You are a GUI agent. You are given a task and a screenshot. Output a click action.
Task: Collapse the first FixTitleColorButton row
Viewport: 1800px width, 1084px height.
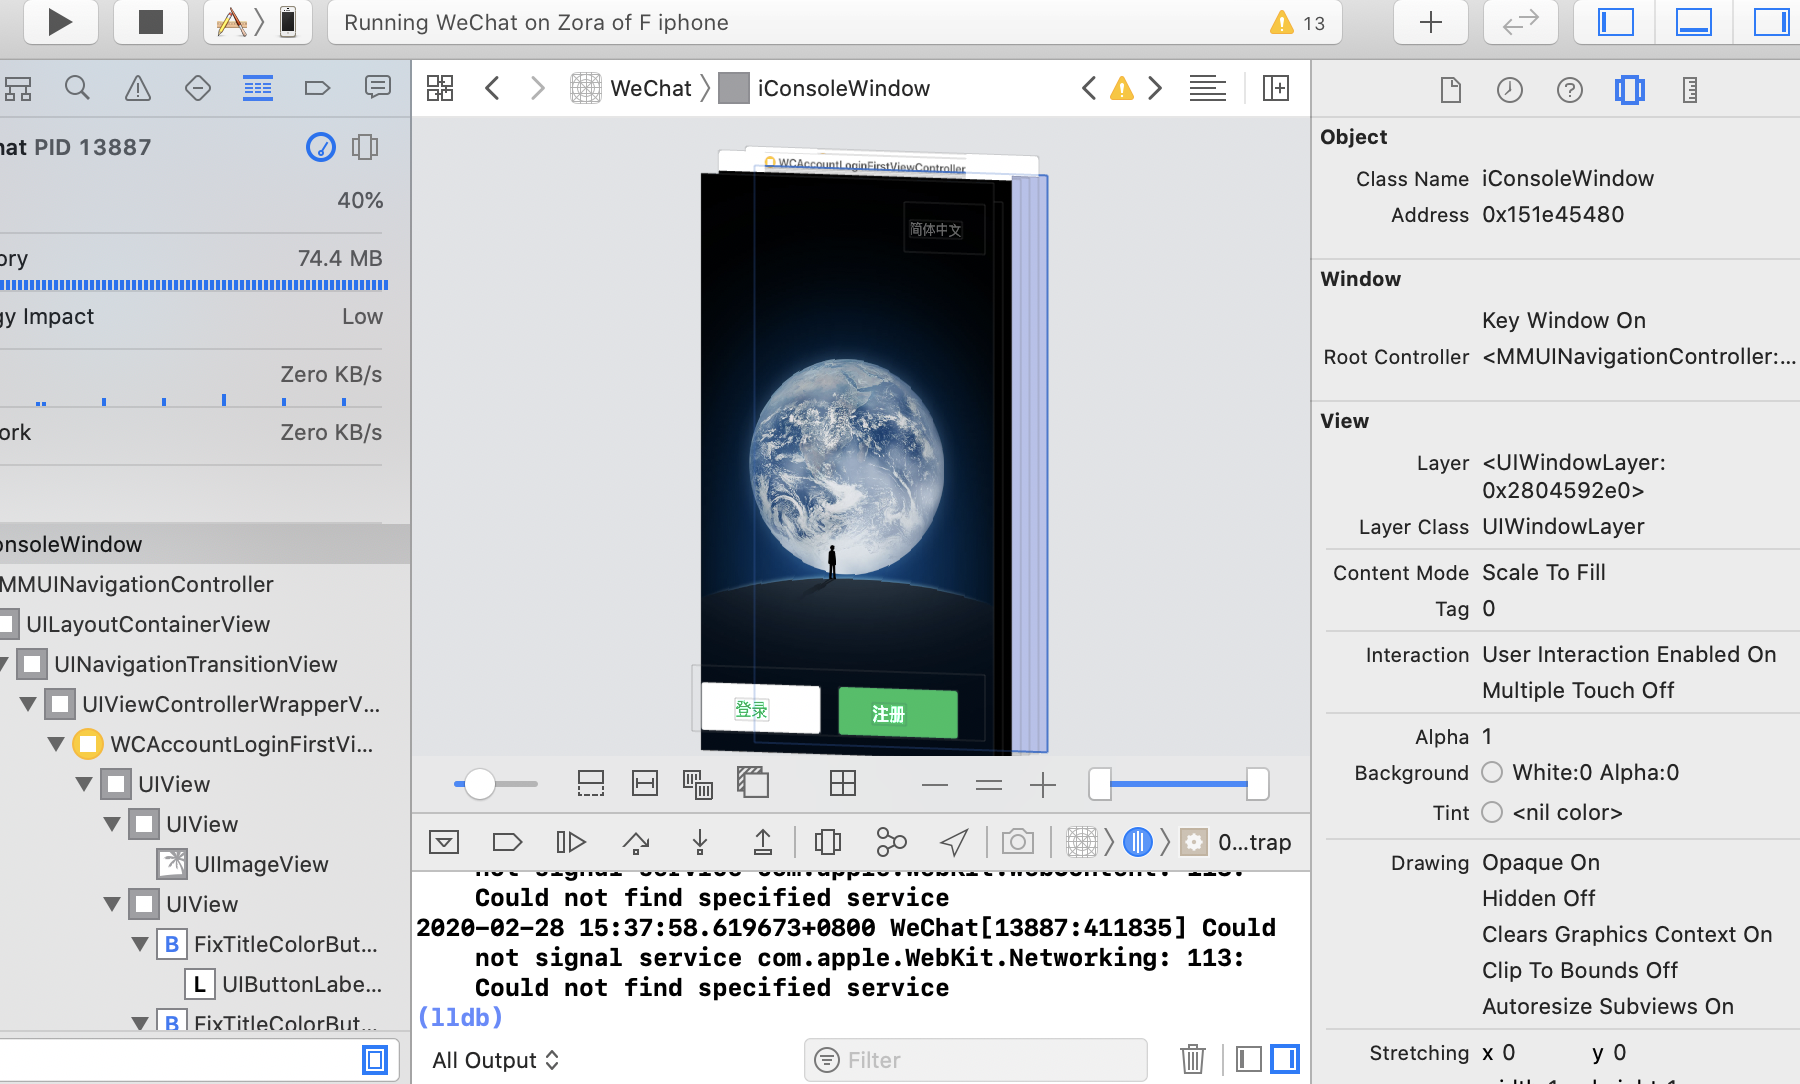click(141, 944)
